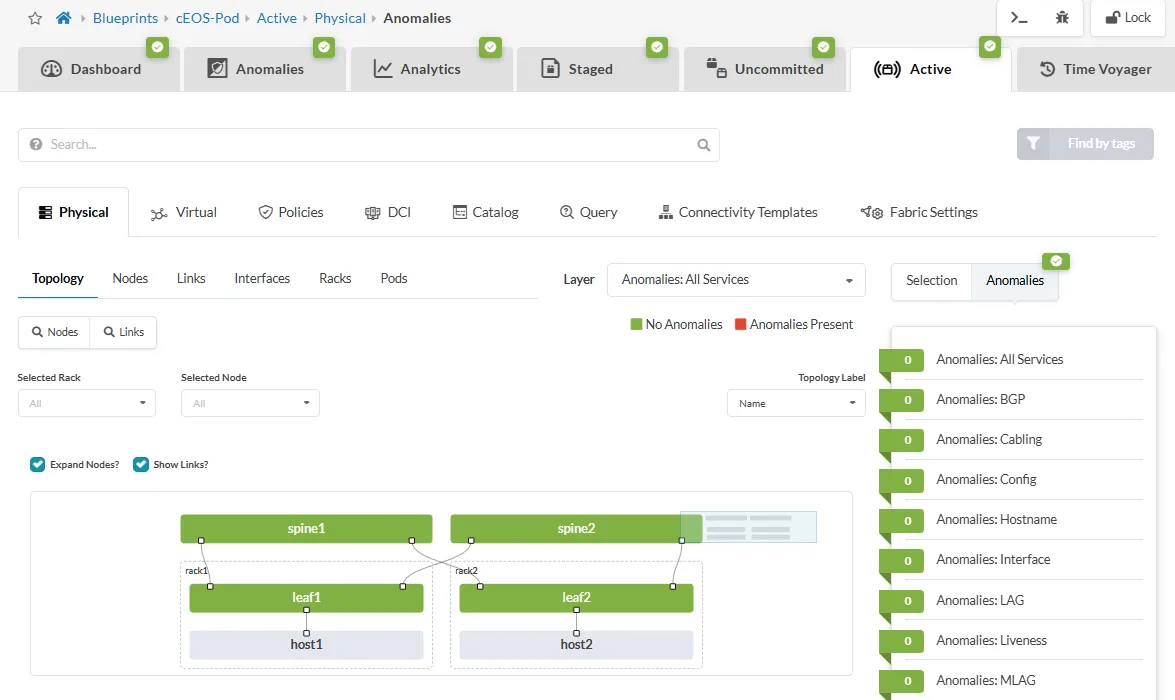1175x700 pixels.
Task: Click the star favorite icon in breadcrumb
Action: 35,18
